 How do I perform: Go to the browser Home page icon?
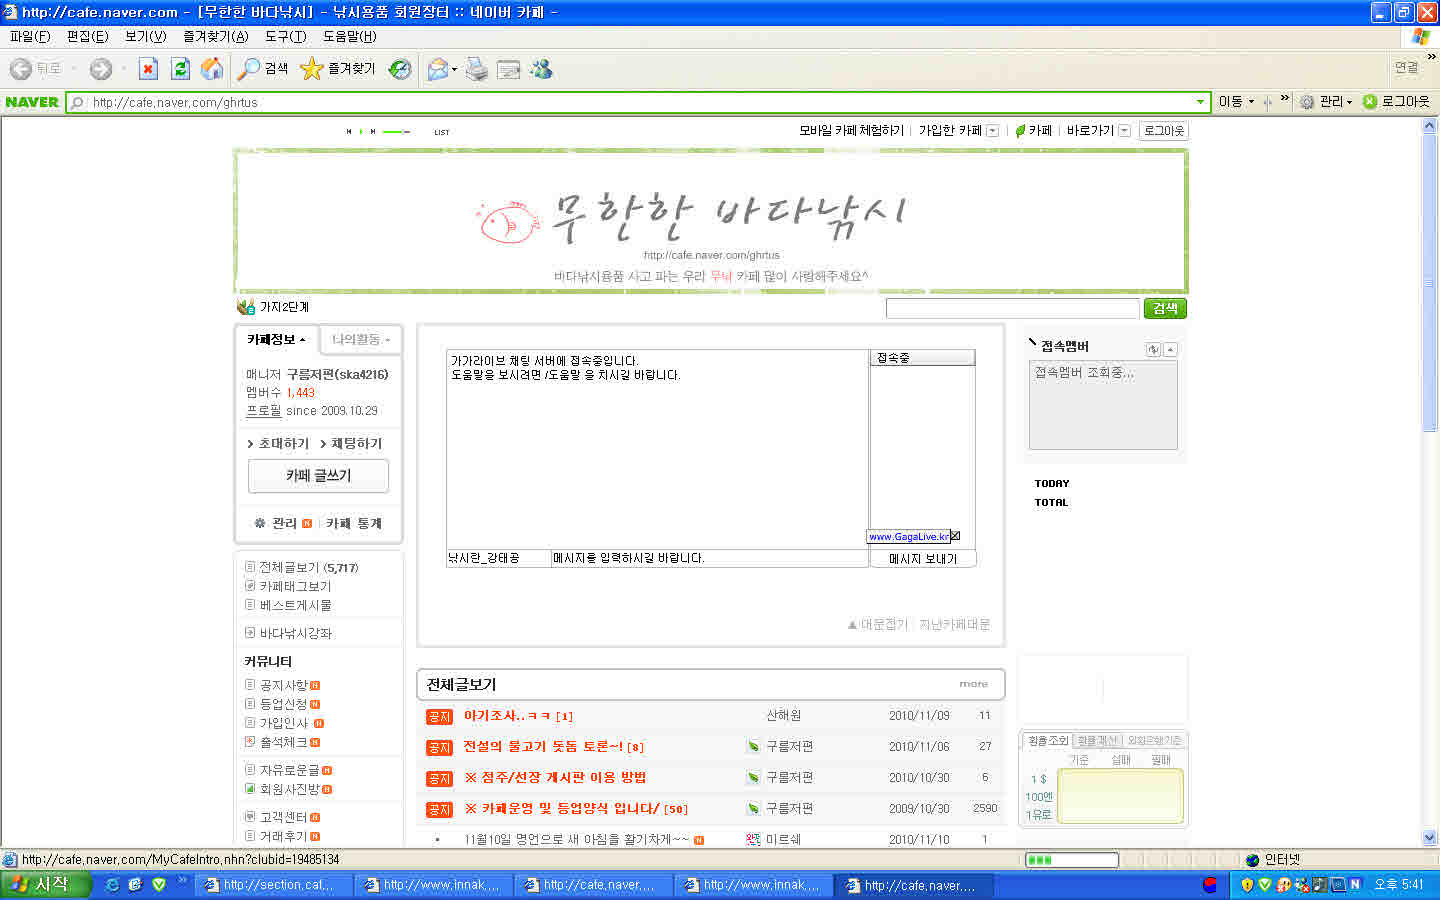(x=212, y=69)
